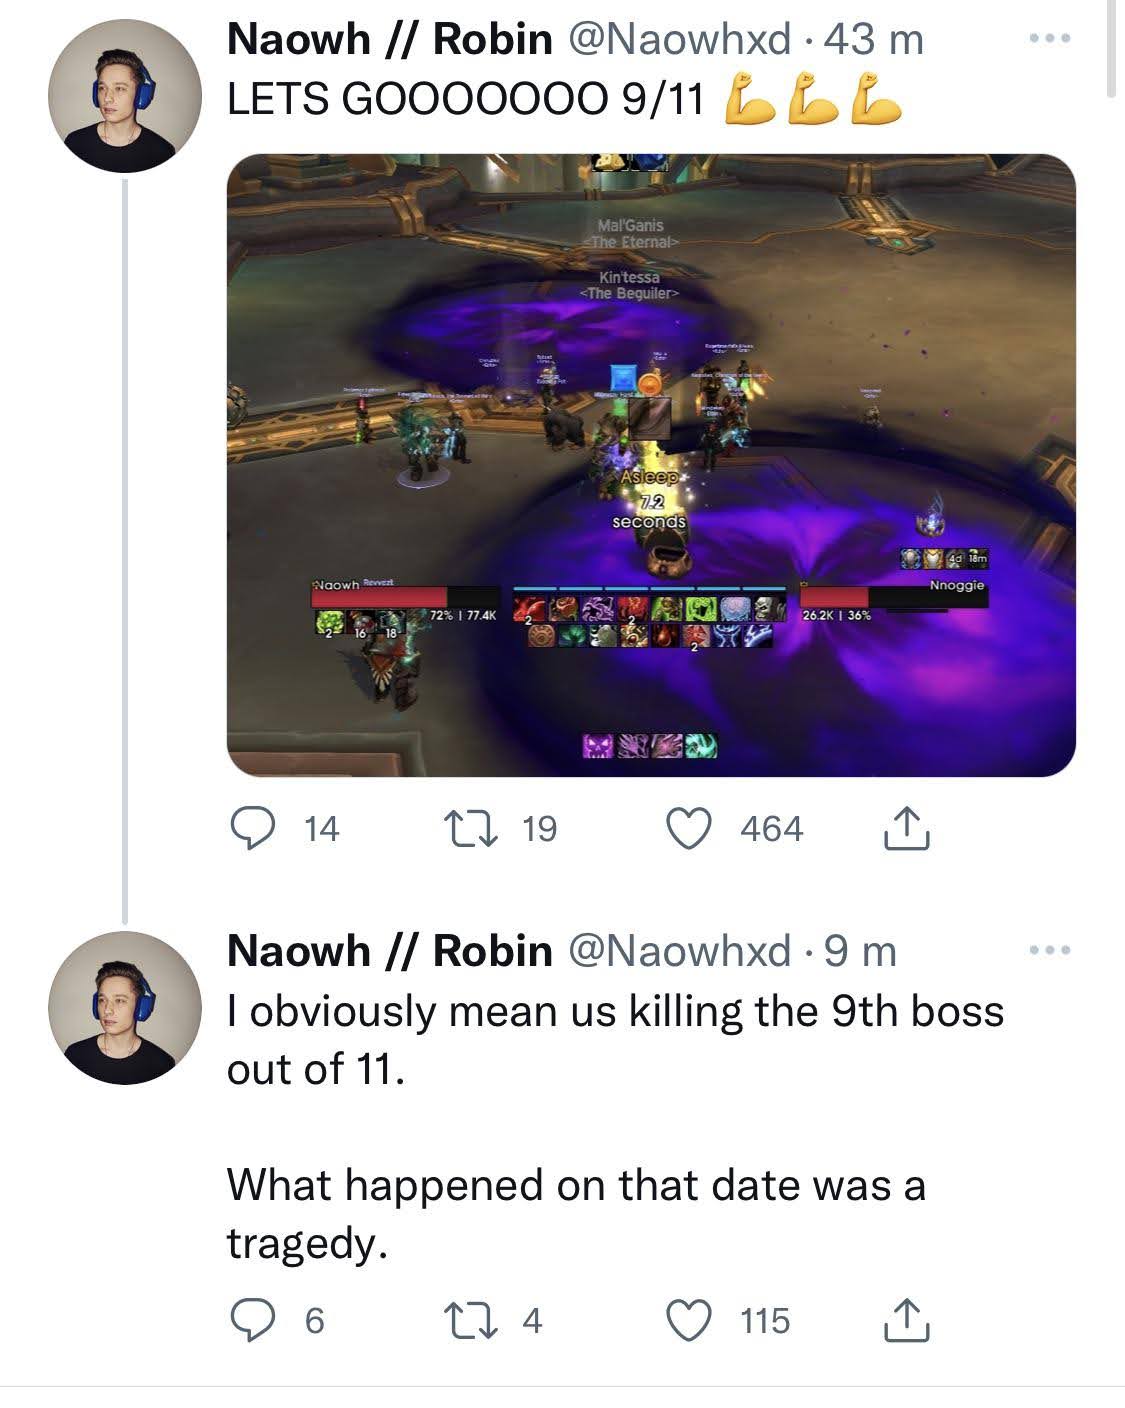Reply to the '9th boss out of 11' tweet
The image size is (1125, 1408).
(x=250, y=1321)
